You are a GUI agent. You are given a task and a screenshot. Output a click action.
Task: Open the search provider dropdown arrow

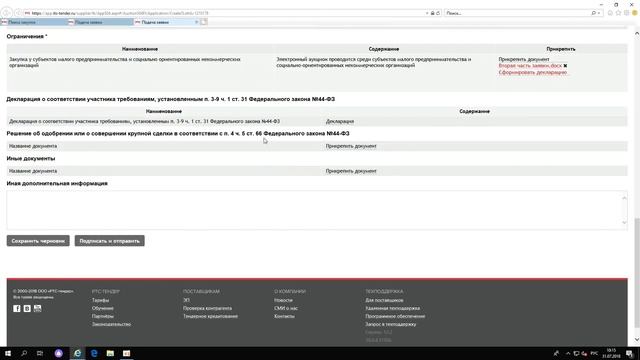tap(598, 13)
